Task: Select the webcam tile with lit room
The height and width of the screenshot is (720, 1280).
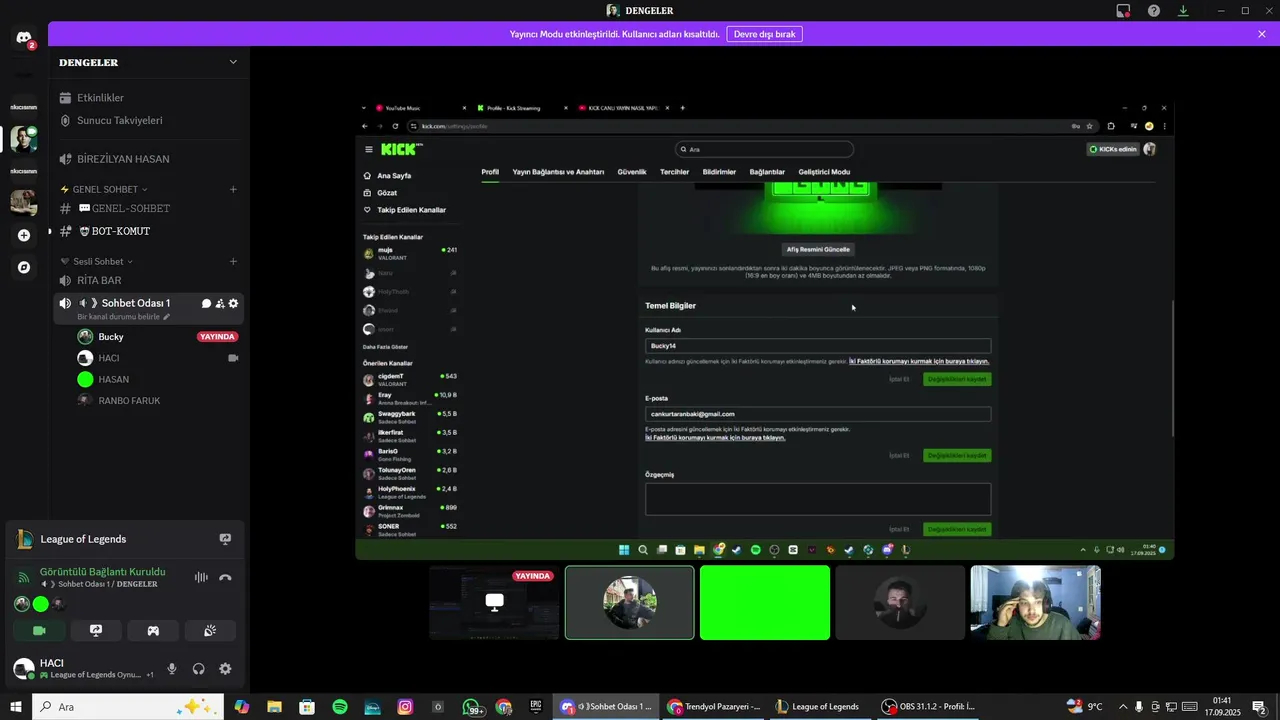Action: [1035, 602]
